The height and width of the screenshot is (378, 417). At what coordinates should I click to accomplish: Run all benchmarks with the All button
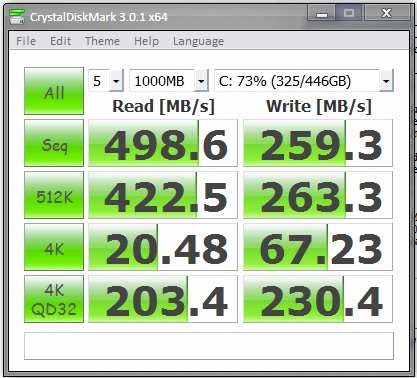54,91
